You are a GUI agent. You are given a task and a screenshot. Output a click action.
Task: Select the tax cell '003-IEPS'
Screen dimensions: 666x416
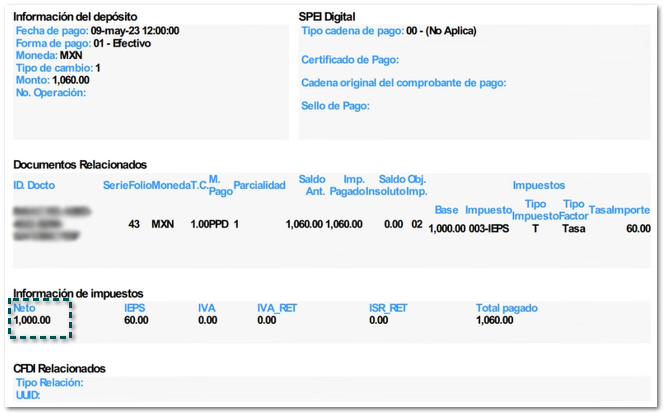point(489,229)
